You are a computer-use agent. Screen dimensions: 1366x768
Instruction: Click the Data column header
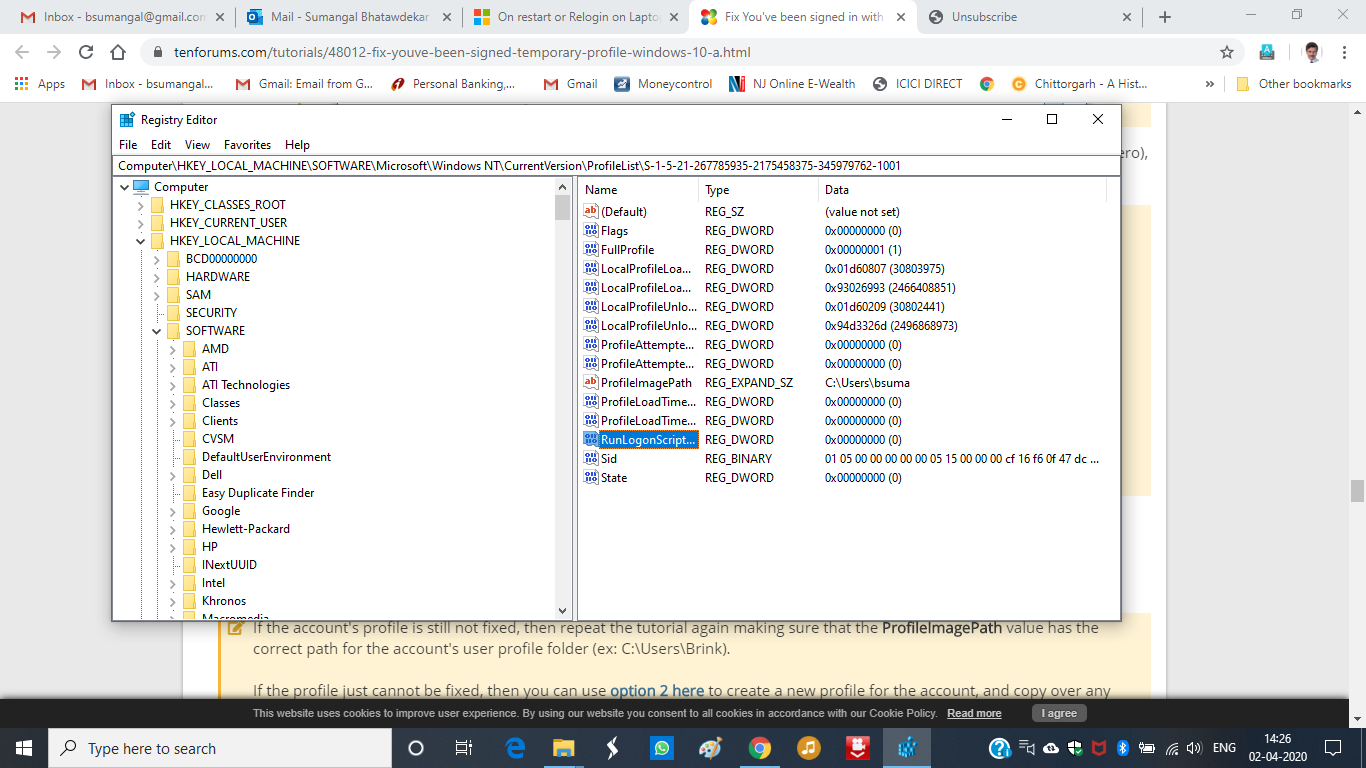pyautogui.click(x=962, y=190)
